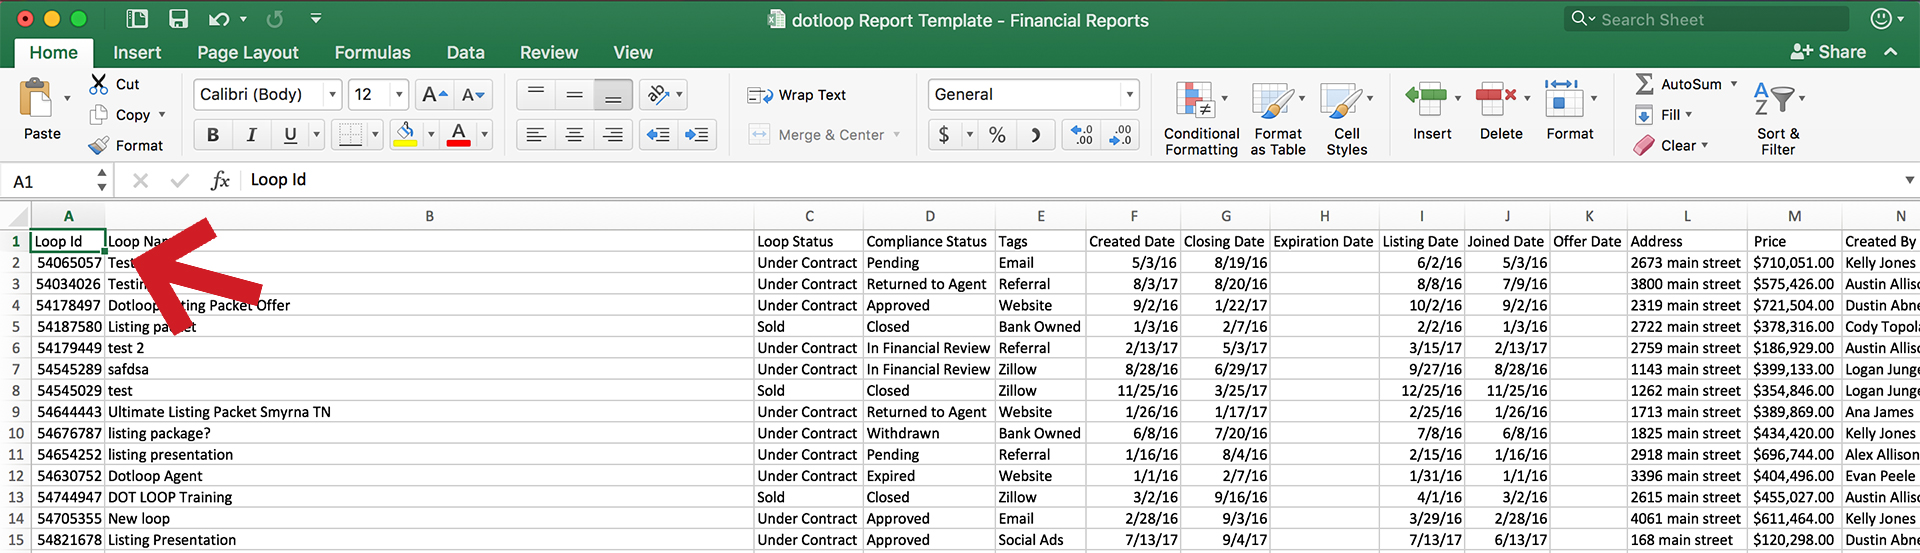The image size is (1920, 553).
Task: Click the red font color A
Action: click(x=459, y=134)
